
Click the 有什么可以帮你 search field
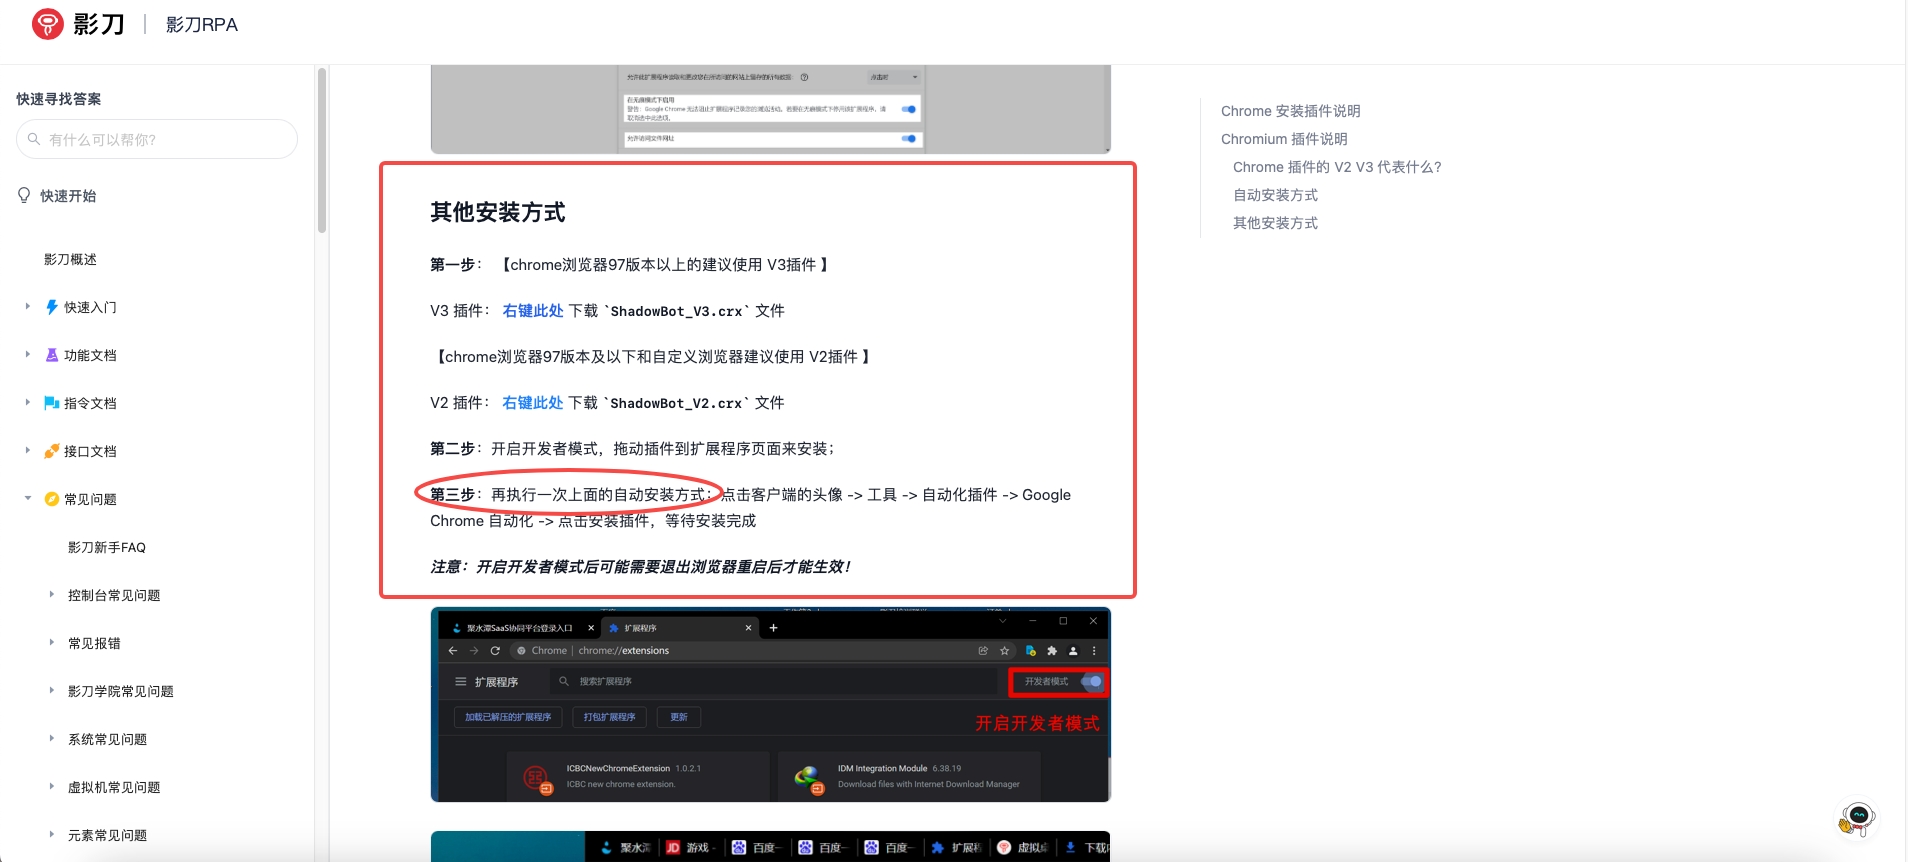pos(160,140)
